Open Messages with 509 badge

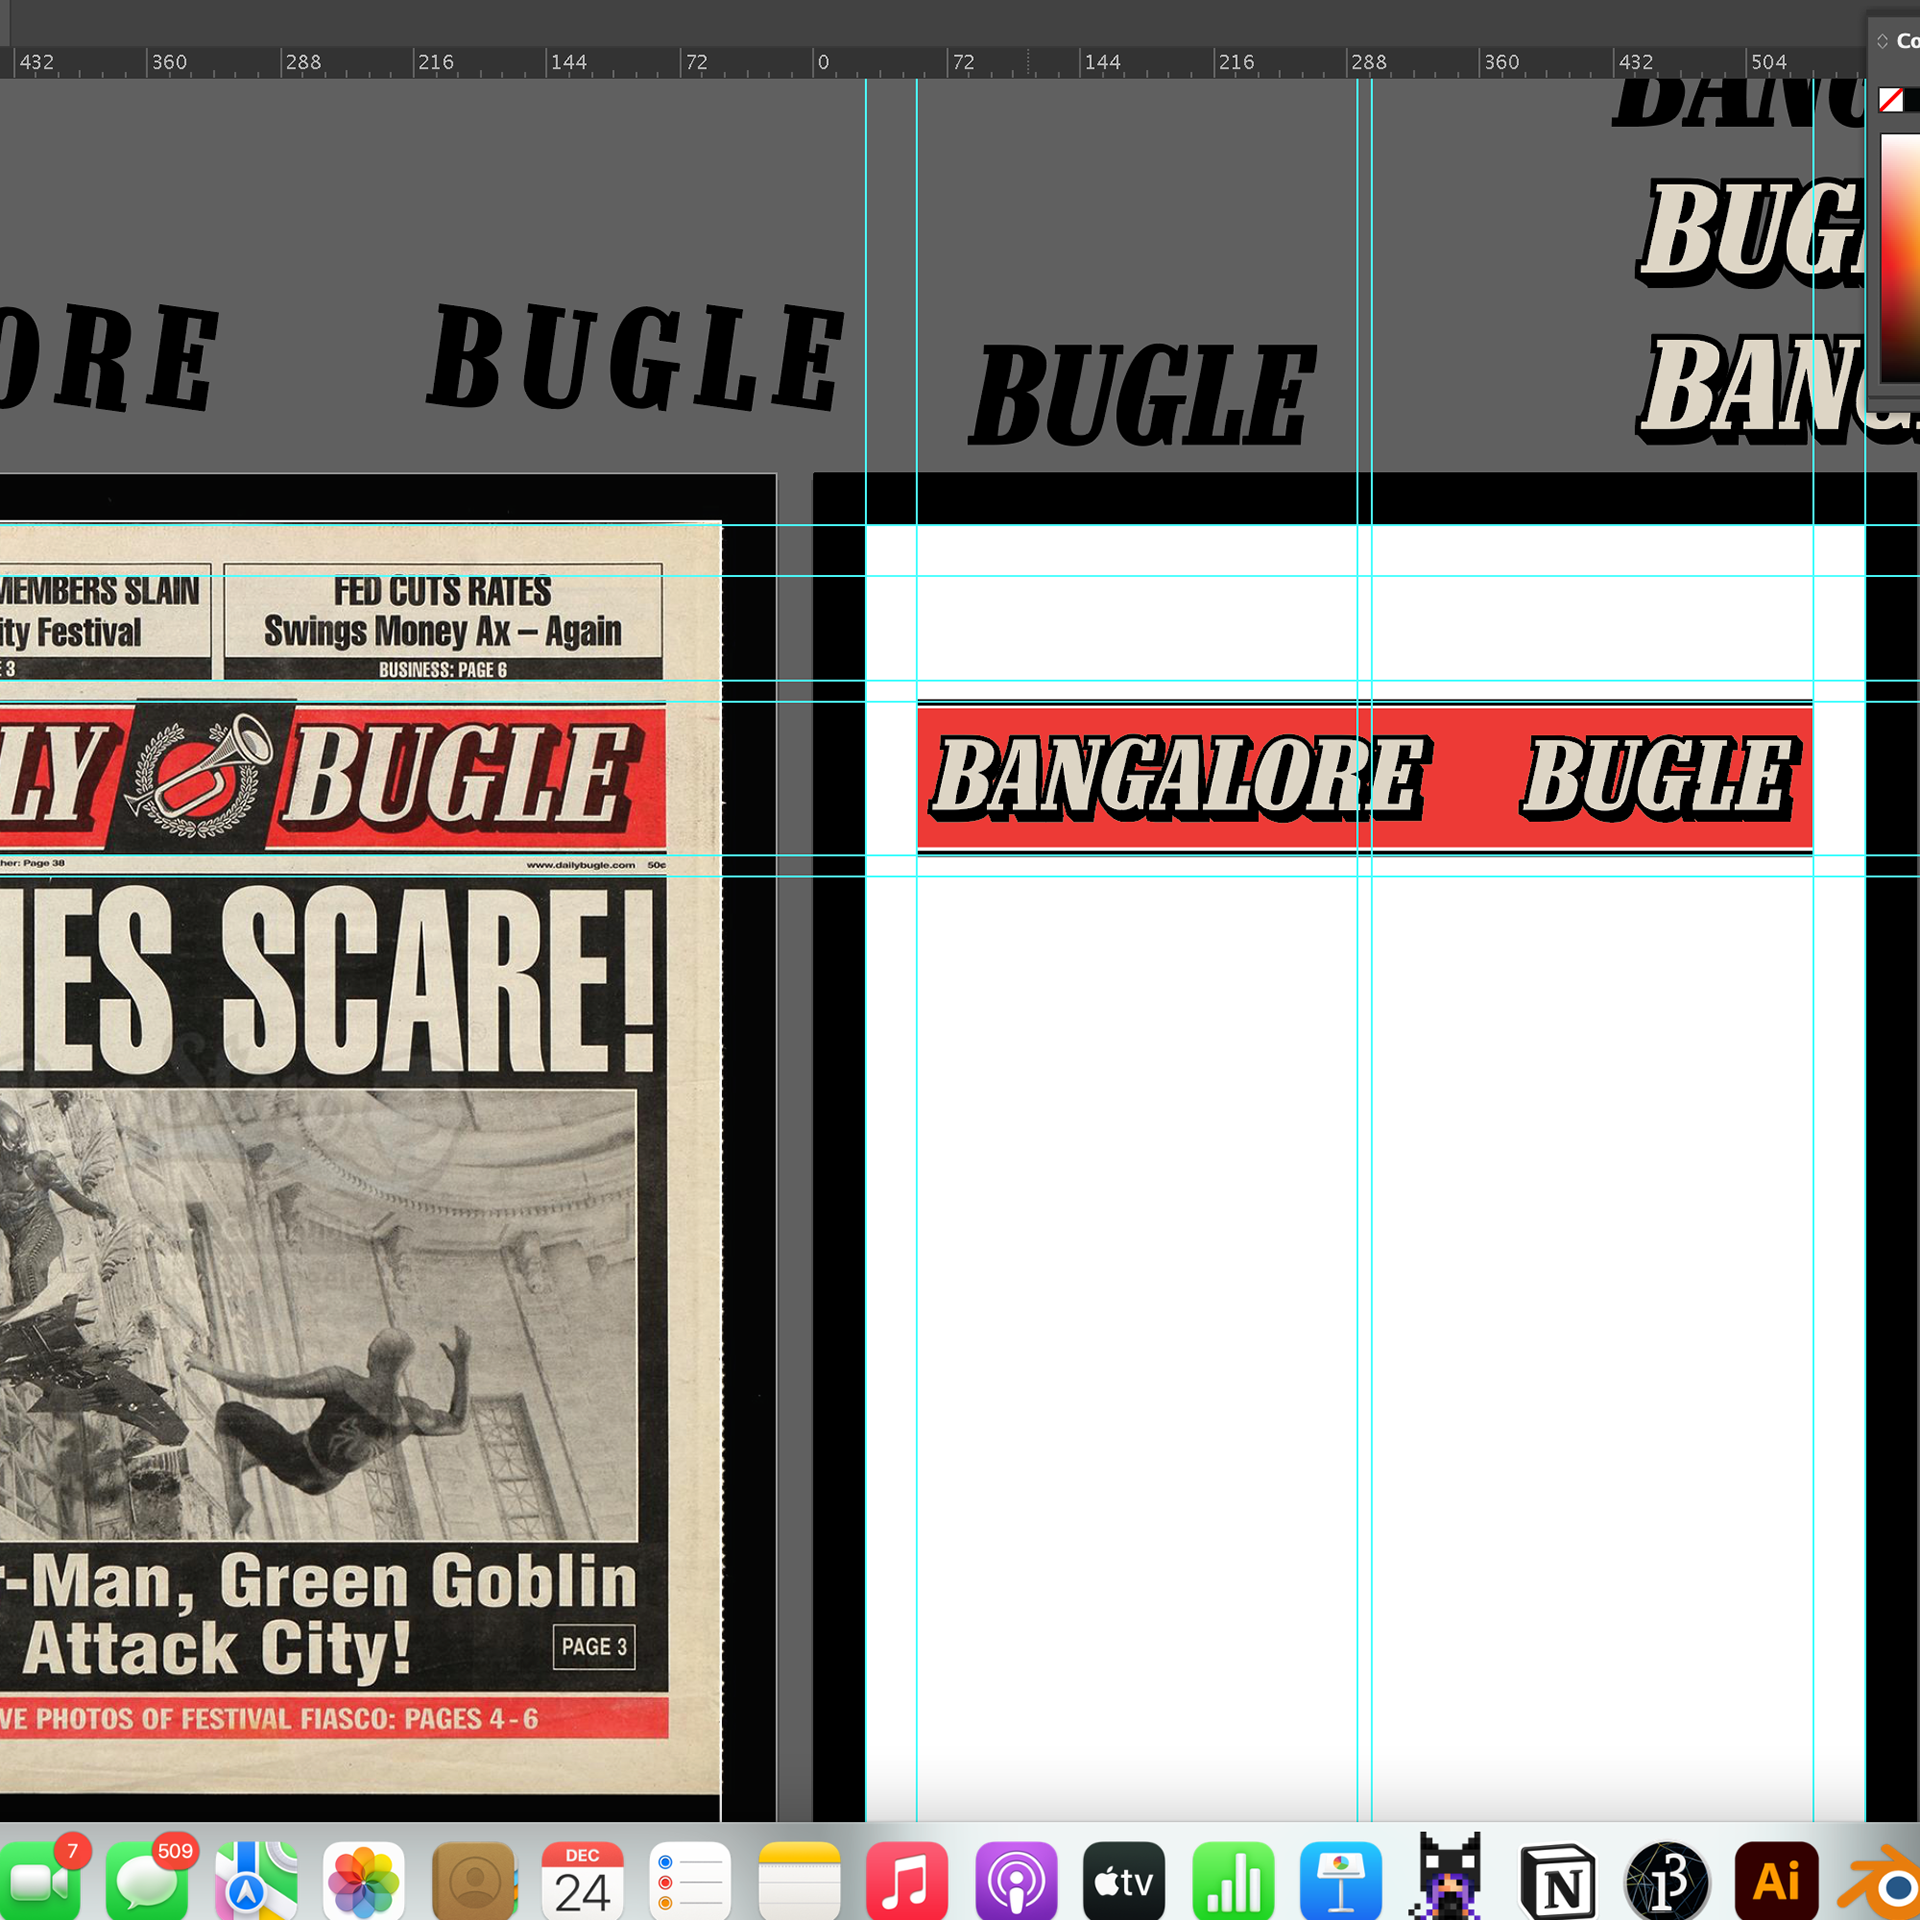[147, 1883]
